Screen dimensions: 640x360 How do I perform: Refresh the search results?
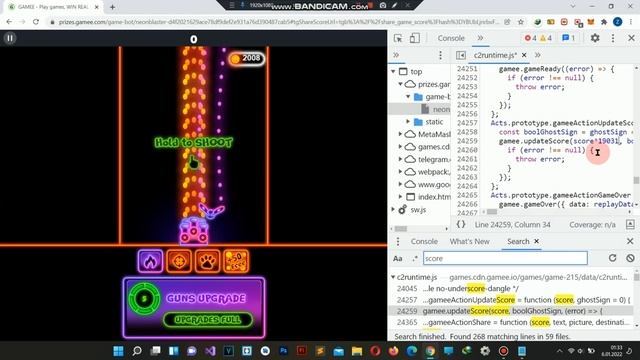(612, 258)
